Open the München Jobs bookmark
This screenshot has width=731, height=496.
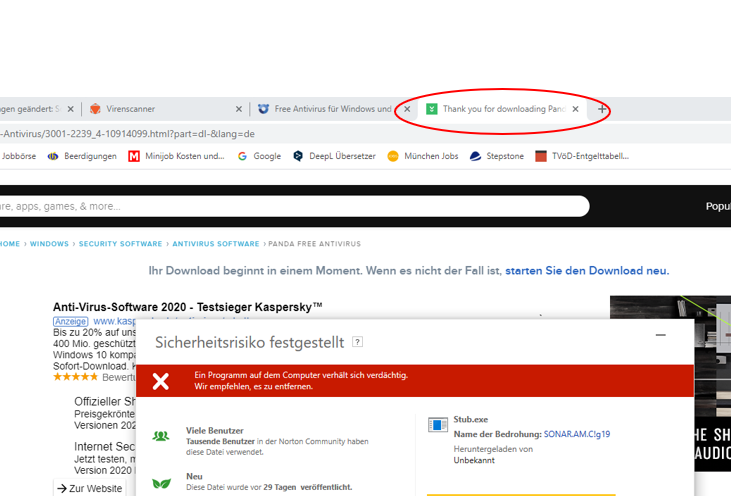[x=423, y=156]
